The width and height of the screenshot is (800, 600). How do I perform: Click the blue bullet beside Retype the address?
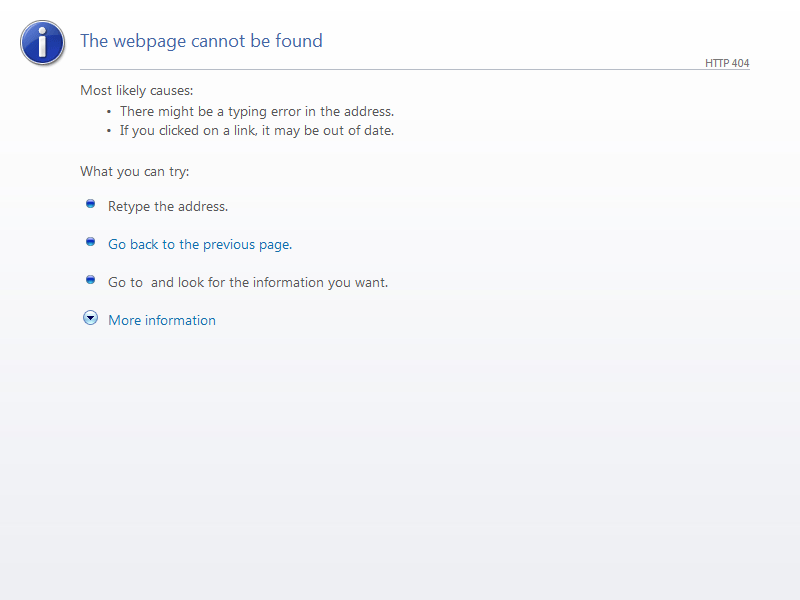tap(90, 204)
